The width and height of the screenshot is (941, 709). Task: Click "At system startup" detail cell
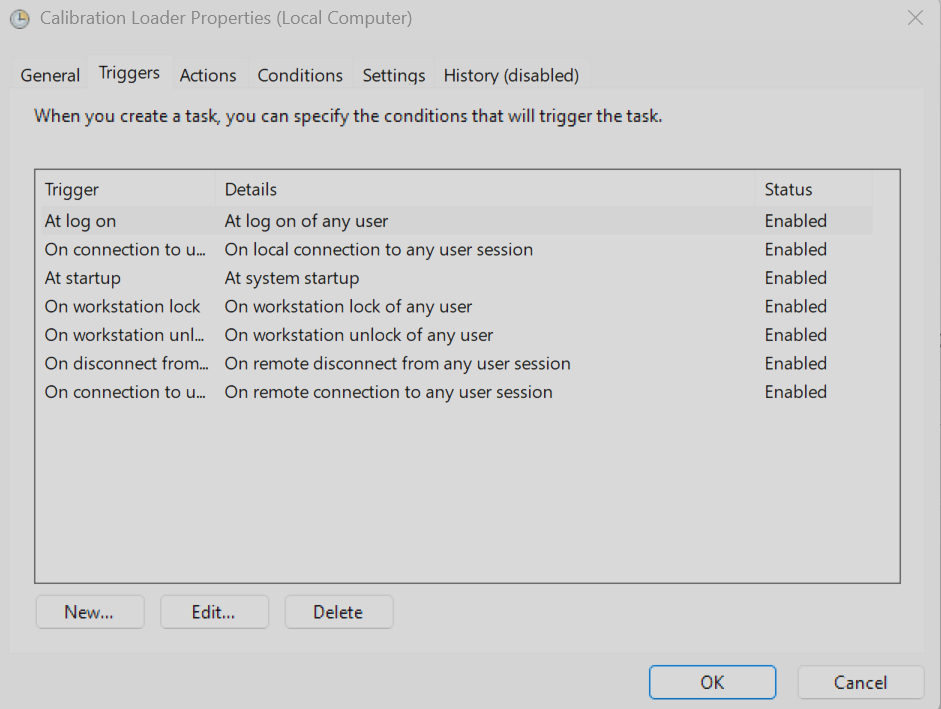292,278
